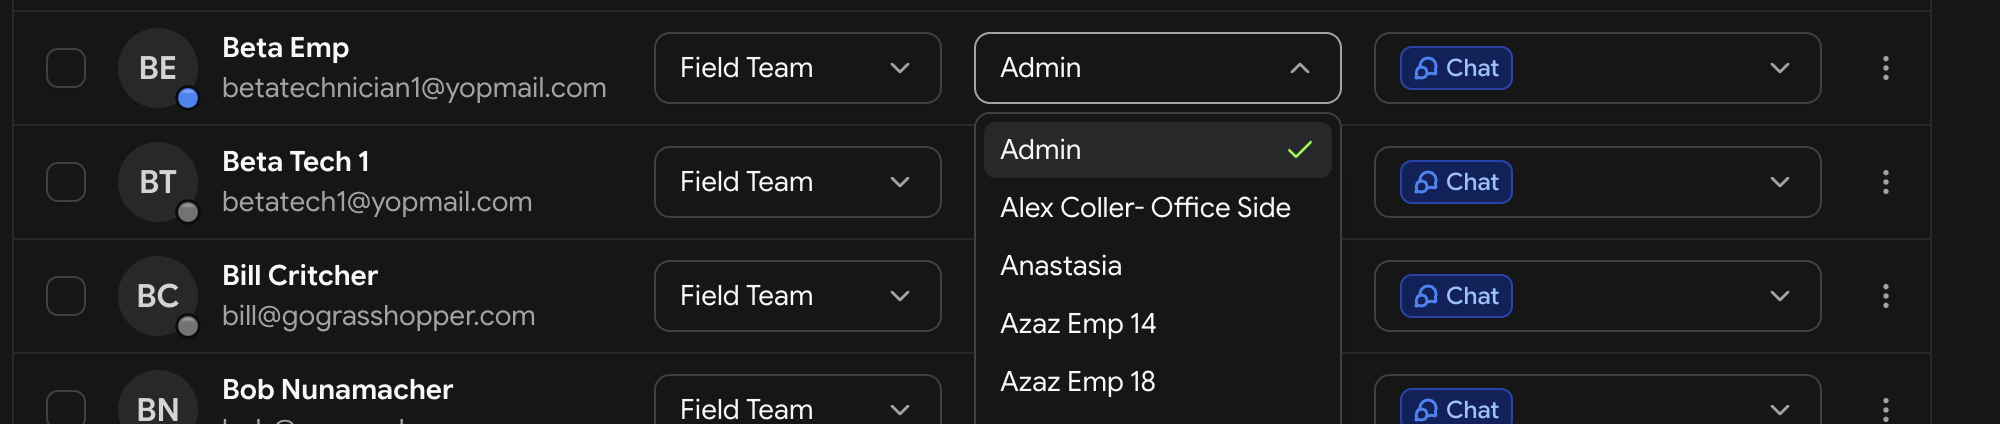2000x424 pixels.
Task: Open the Field Team dropdown for Beta Emp
Action: pyautogui.click(x=798, y=68)
